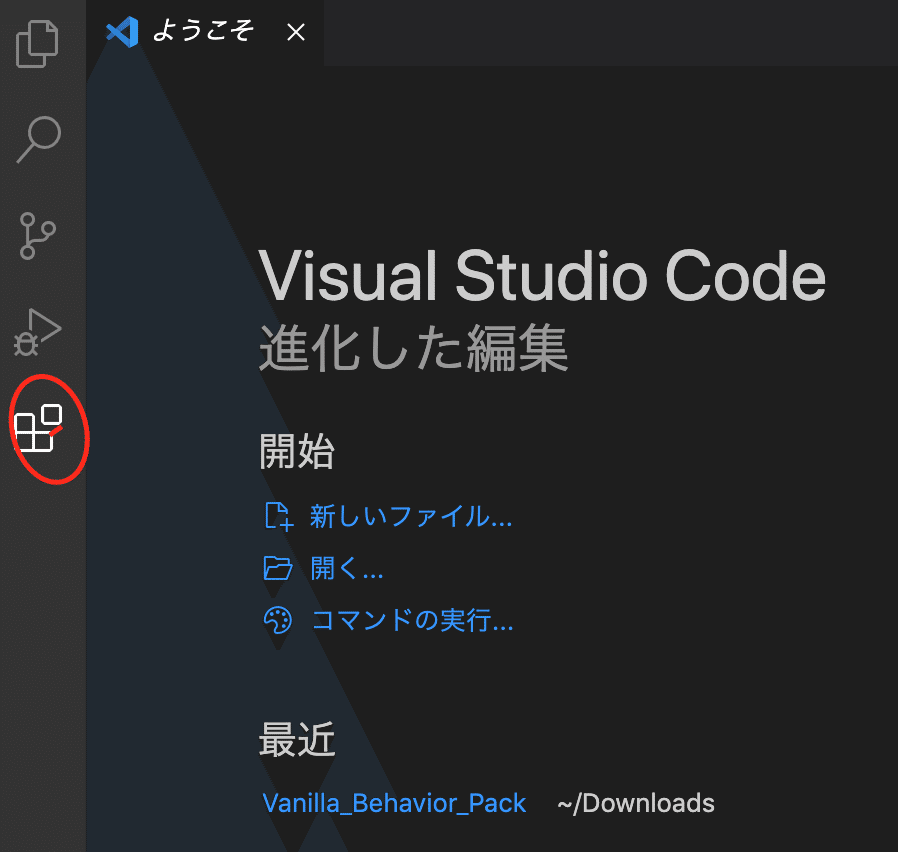The width and height of the screenshot is (898, 852).
Task: Open the Source Control view
Action: pos(38,236)
